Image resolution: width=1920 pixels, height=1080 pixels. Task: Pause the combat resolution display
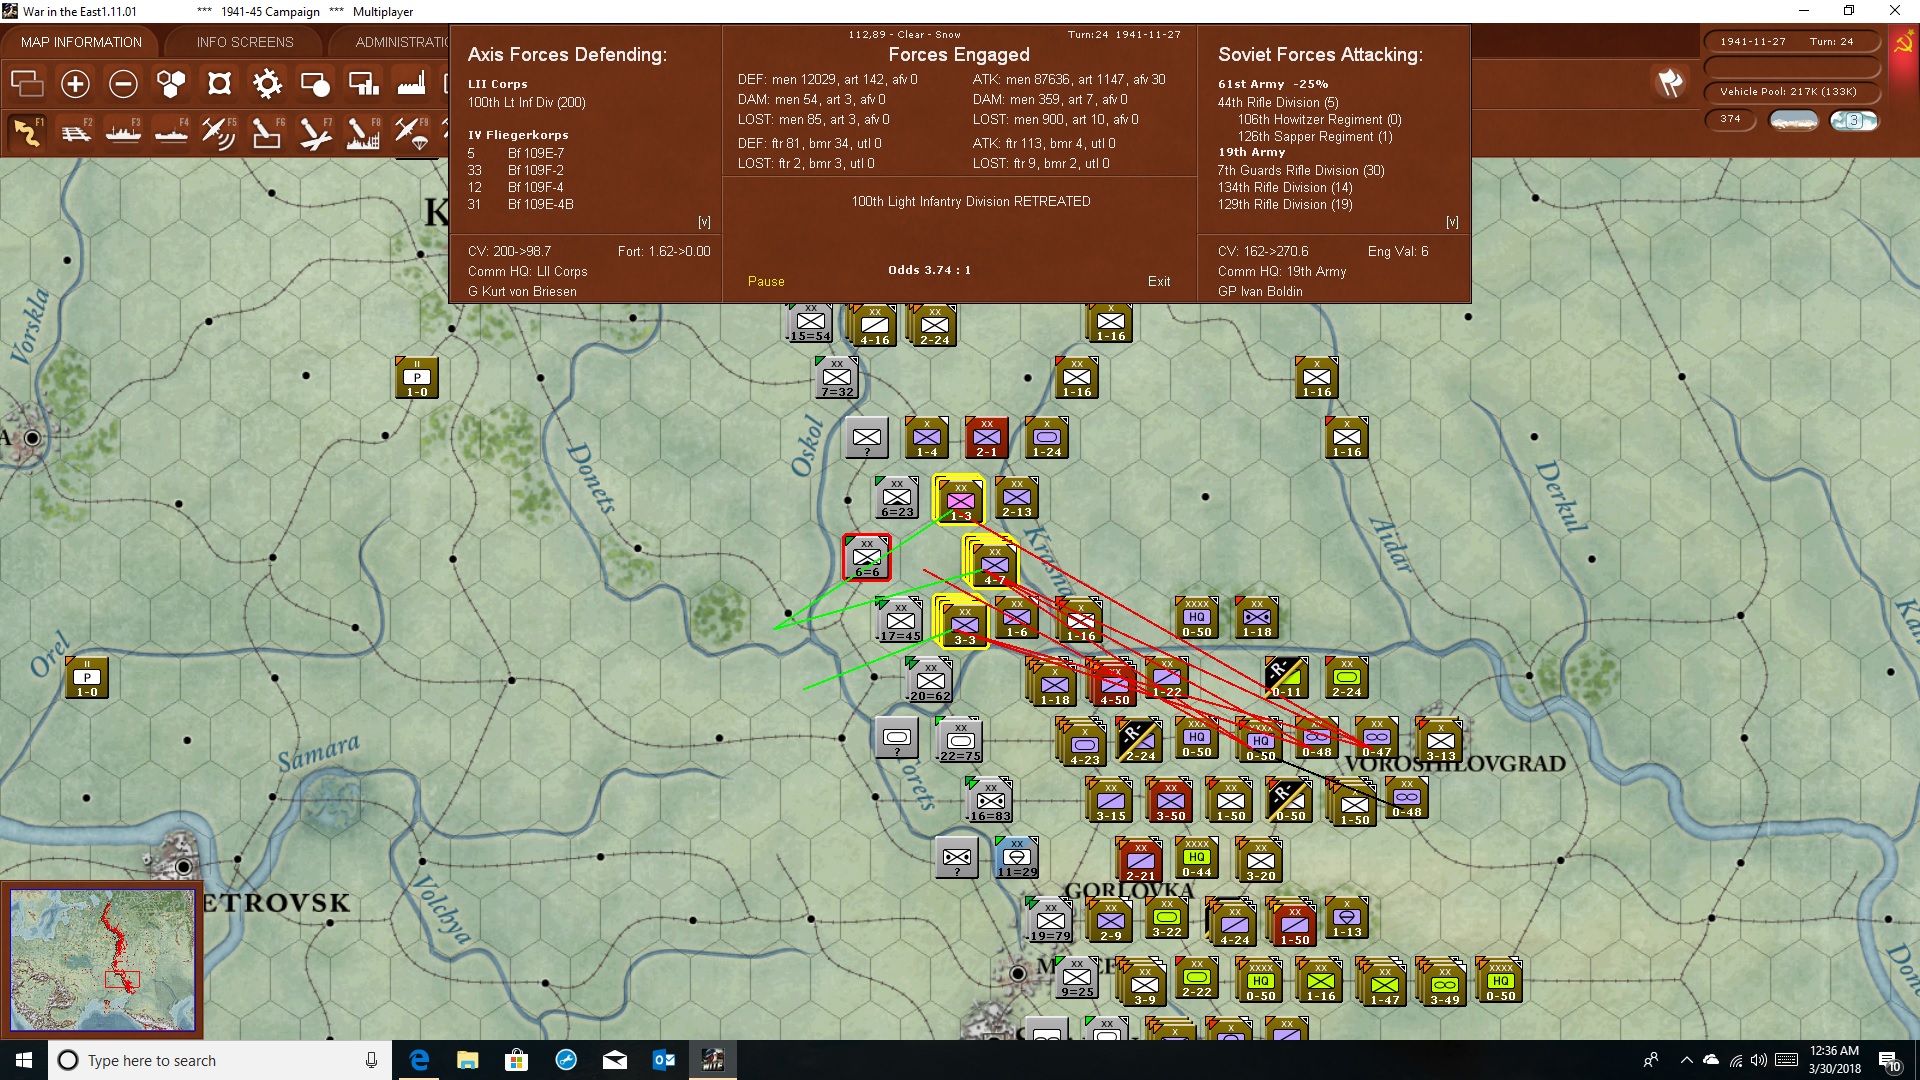coord(766,282)
